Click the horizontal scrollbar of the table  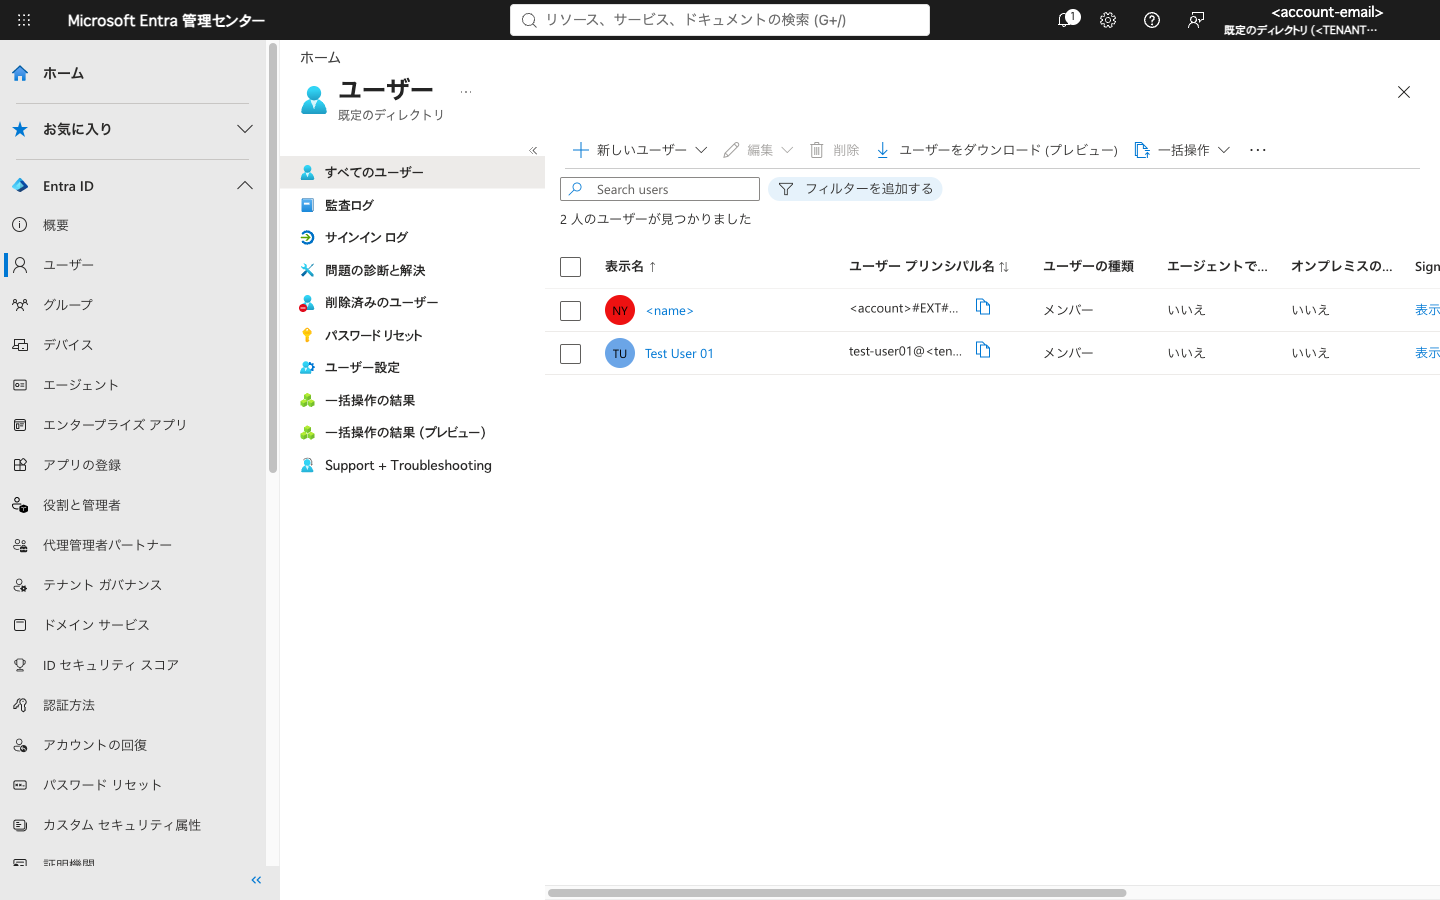[837, 893]
